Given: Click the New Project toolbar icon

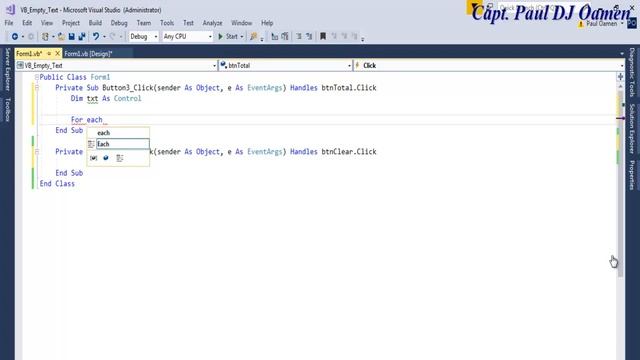Looking at the screenshot, I should click(x=45, y=37).
